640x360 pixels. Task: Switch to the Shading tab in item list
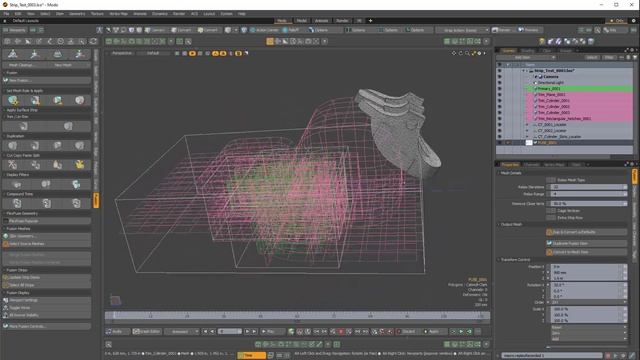(x=527, y=51)
